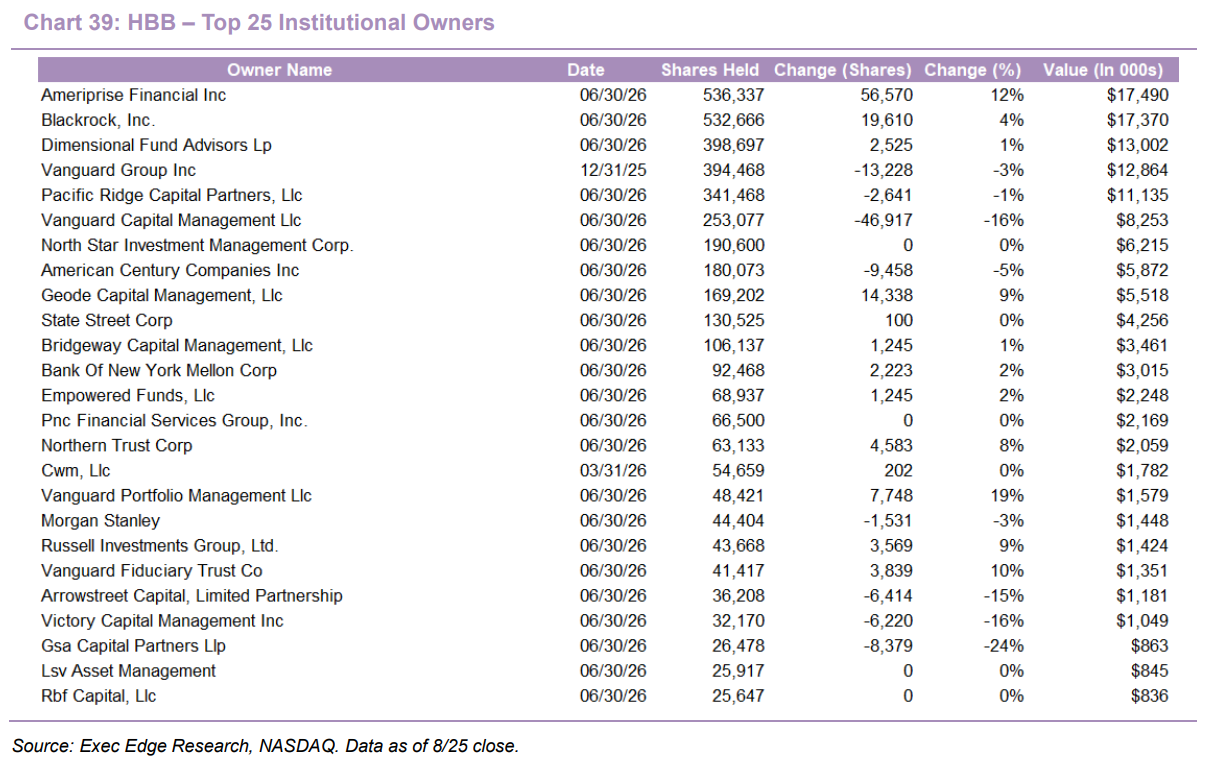Image resolution: width=1209 pixels, height=762 pixels.
Task: Click the chart title 'Chart 39: HBB – Top 25 Institutional Owners'
Action: [259, 22]
